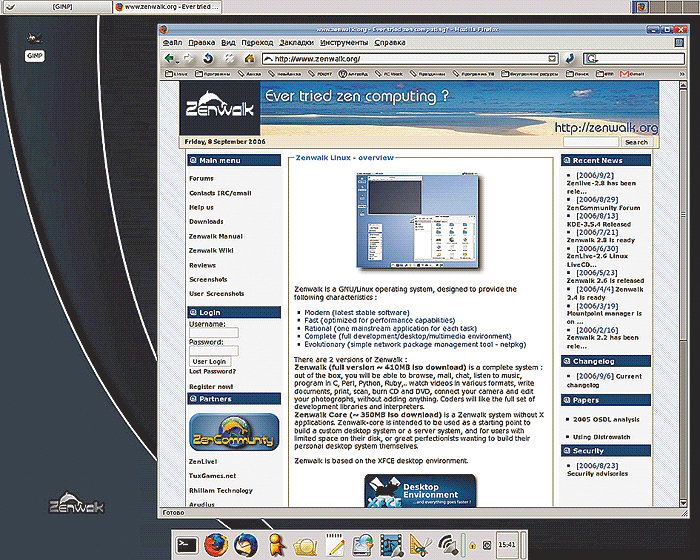Open the disk and network tool panel icon

(362, 545)
